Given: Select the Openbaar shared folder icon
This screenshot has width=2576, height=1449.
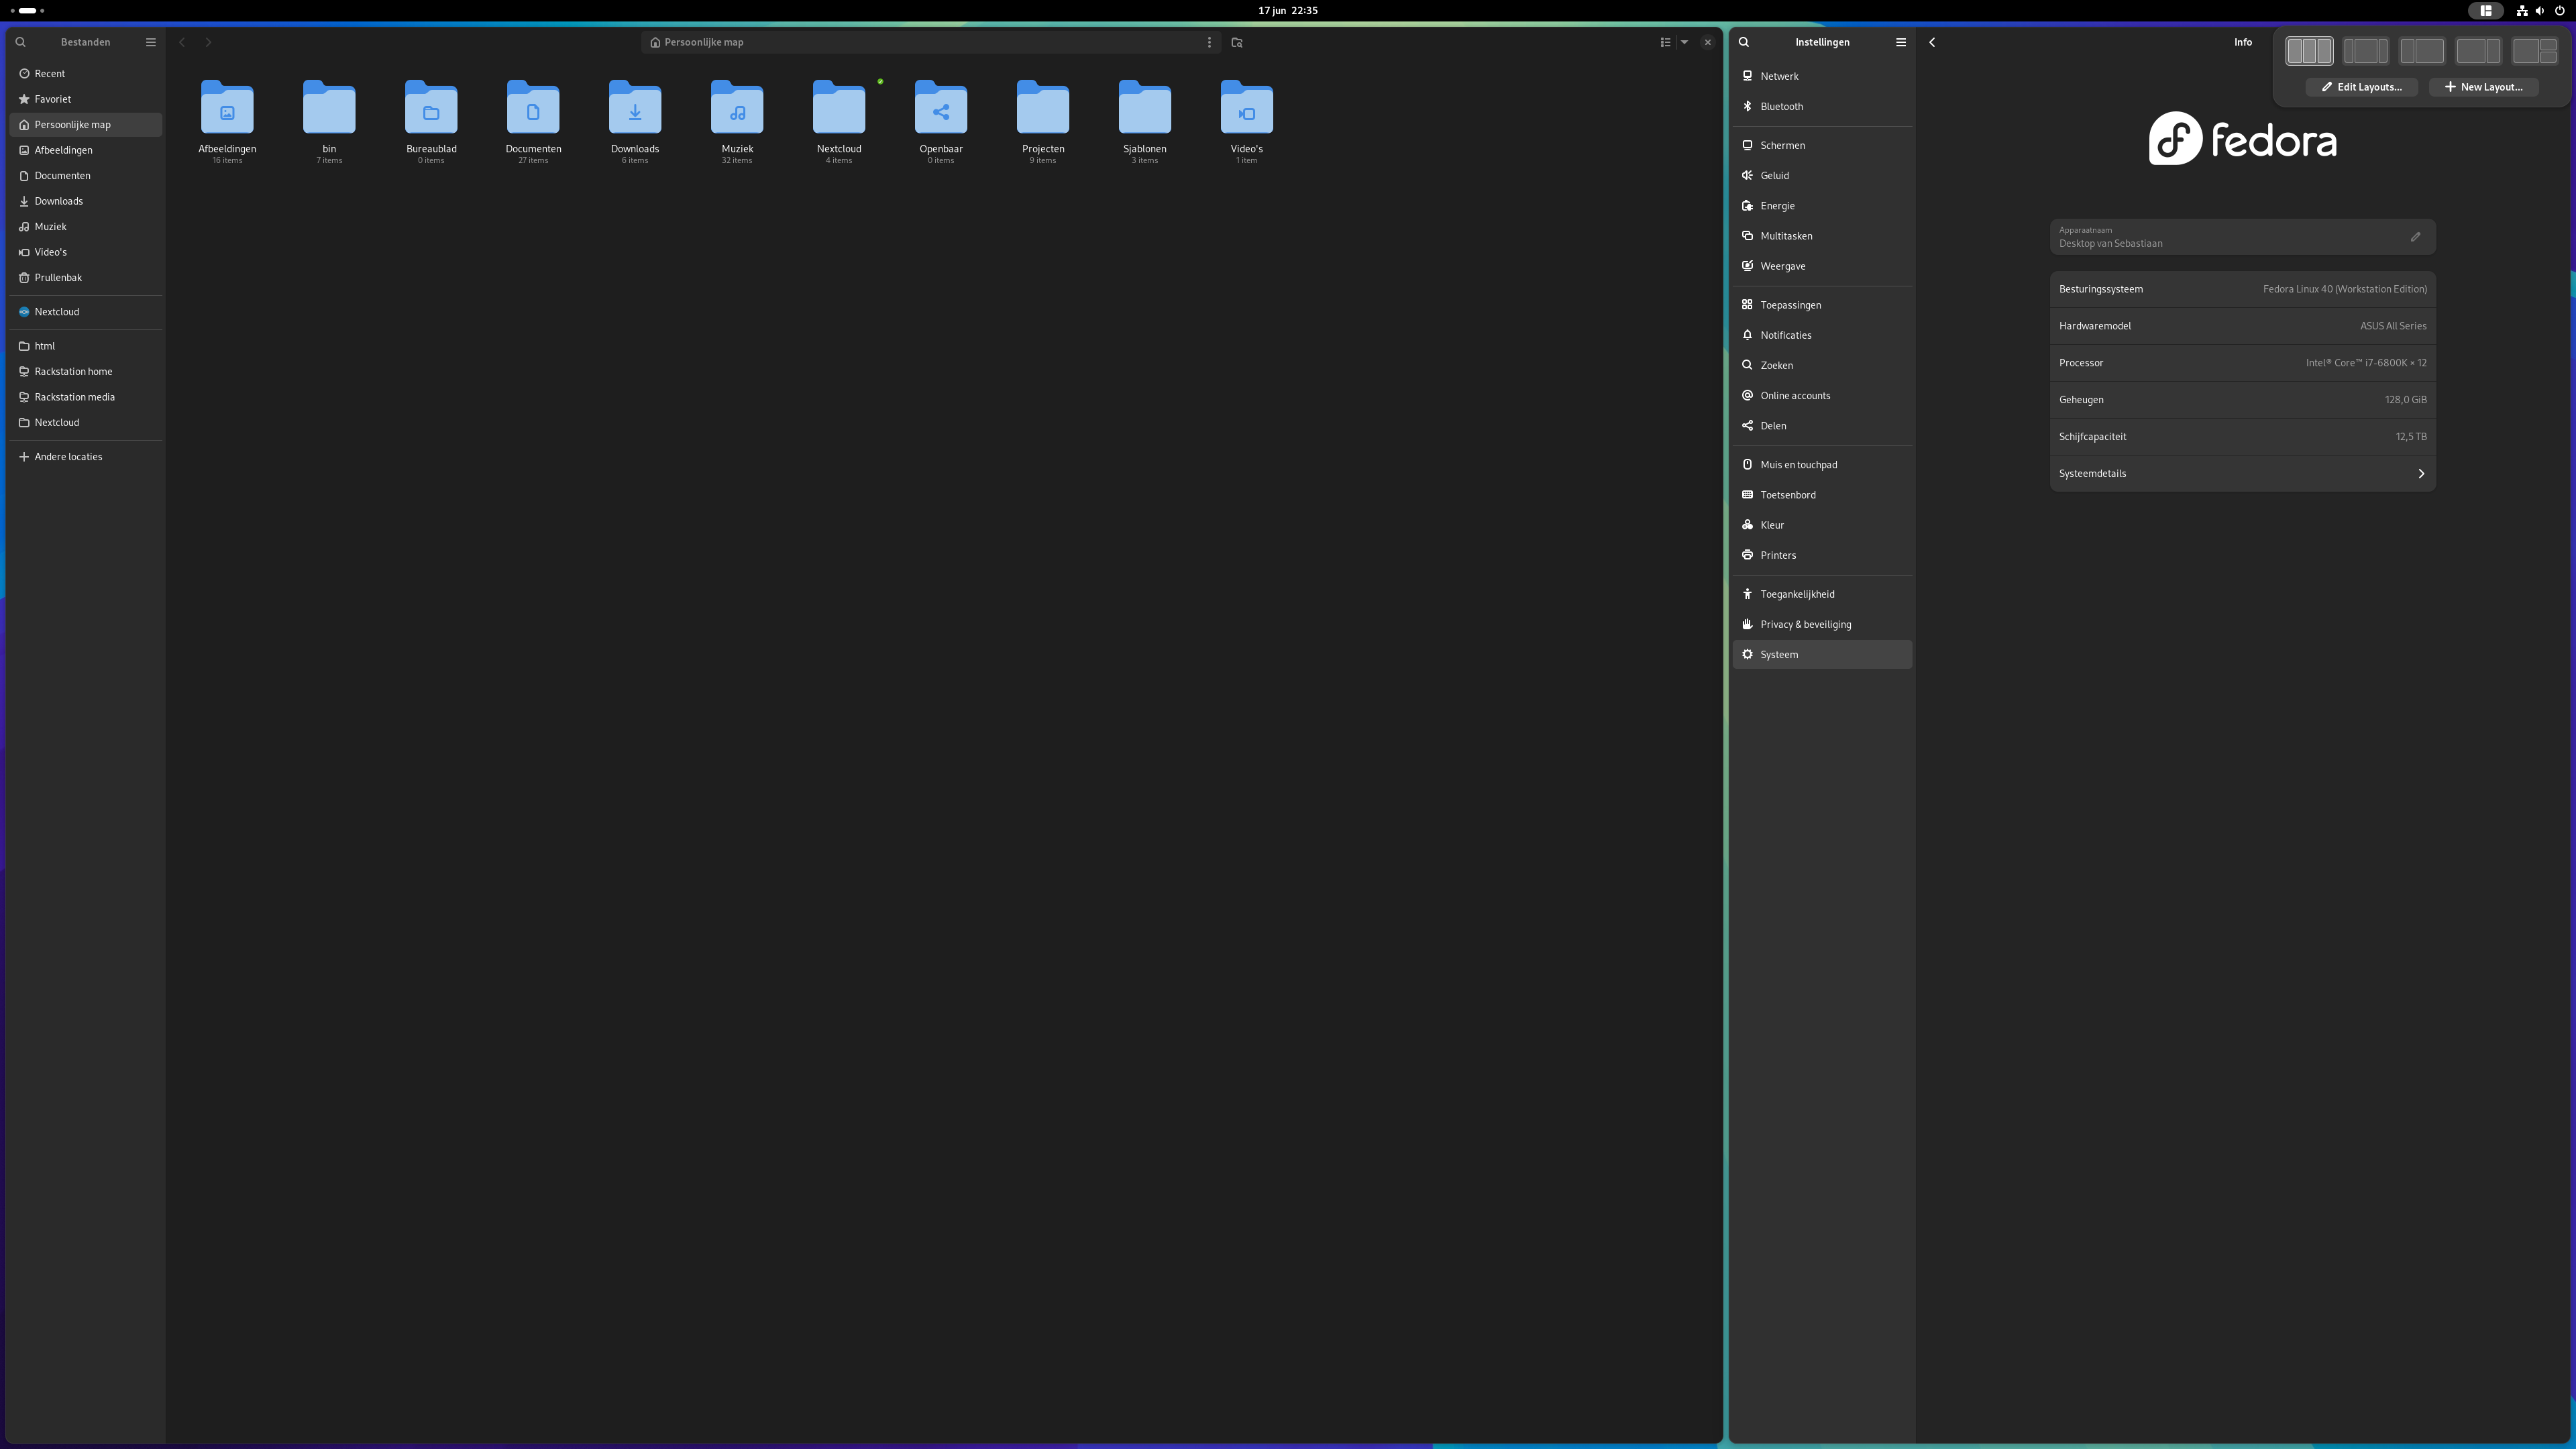Looking at the screenshot, I should click(x=941, y=107).
